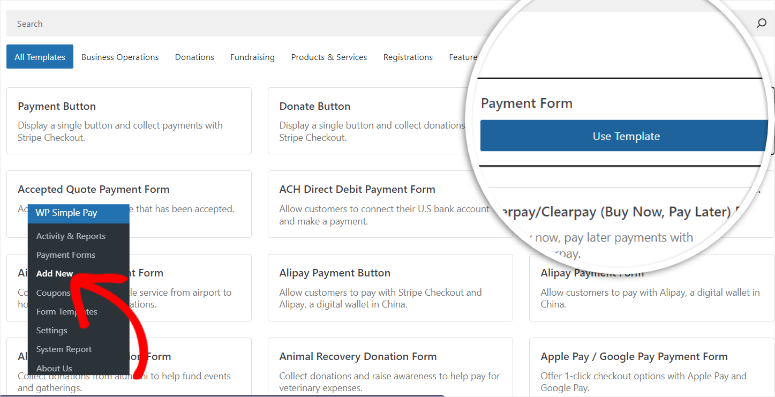
Task: Select the Payment Button template card
Action: point(129,121)
